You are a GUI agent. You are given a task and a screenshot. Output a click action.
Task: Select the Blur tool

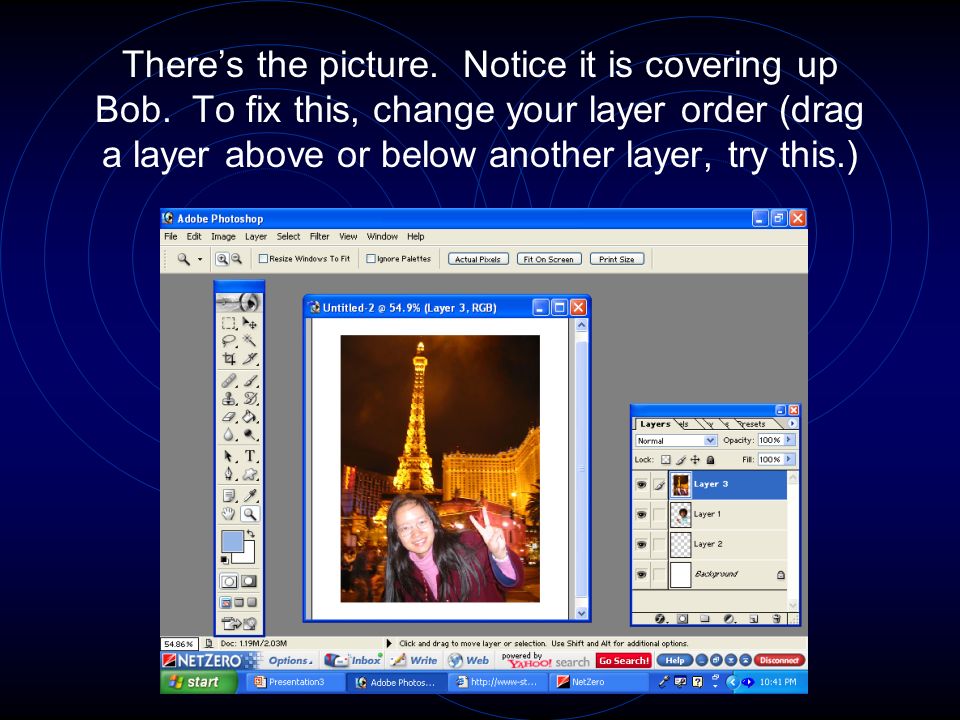pyautogui.click(x=229, y=435)
